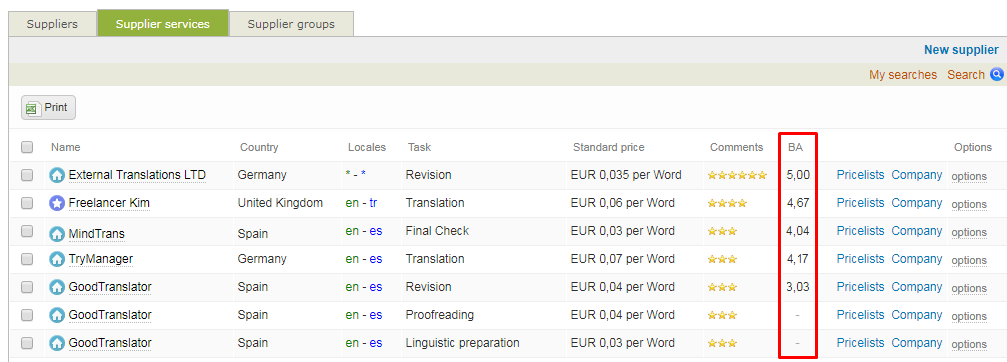Click the house icon beside MindTrans

[x=57, y=231]
